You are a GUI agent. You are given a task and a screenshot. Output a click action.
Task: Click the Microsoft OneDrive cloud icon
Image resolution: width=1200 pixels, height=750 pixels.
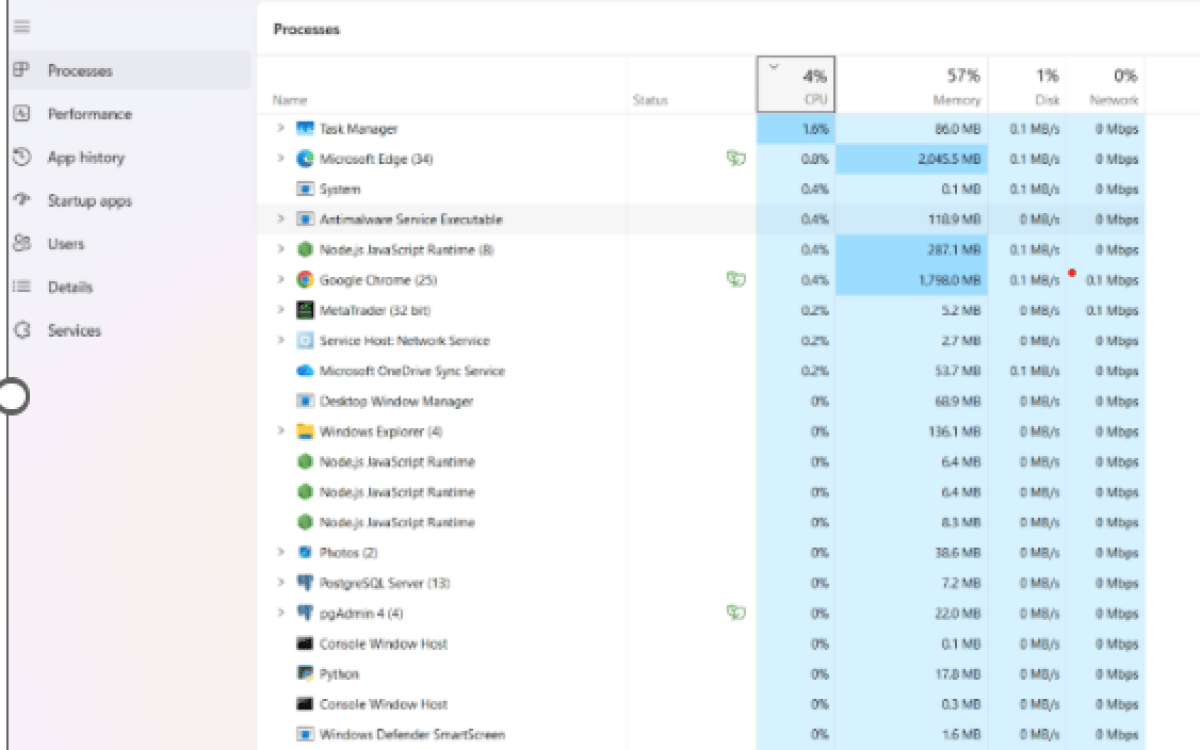(x=305, y=371)
